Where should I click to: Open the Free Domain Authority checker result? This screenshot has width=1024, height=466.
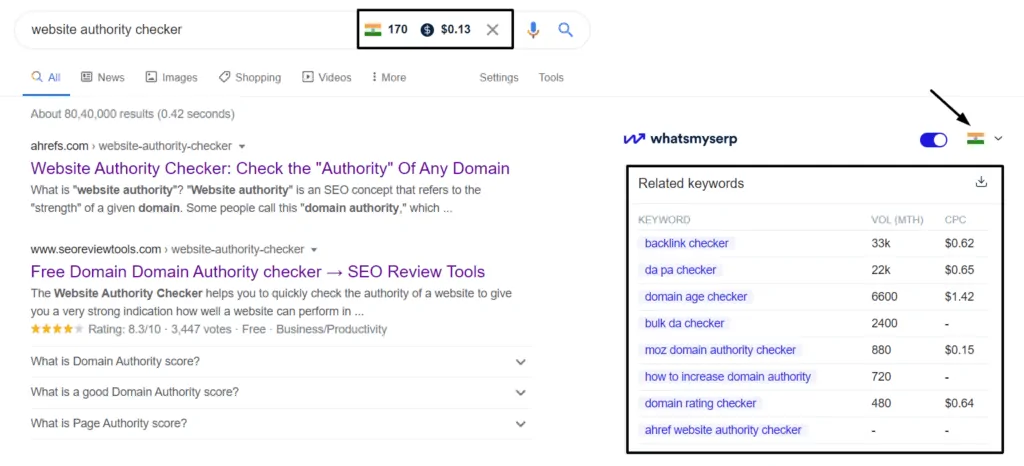[258, 272]
